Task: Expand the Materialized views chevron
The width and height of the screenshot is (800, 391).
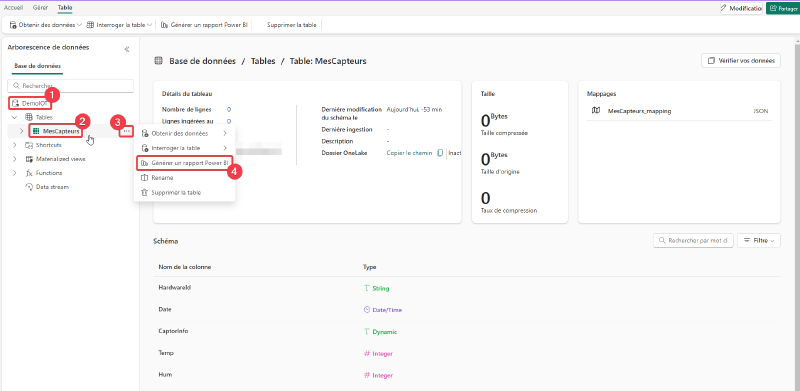Action: click(14, 159)
